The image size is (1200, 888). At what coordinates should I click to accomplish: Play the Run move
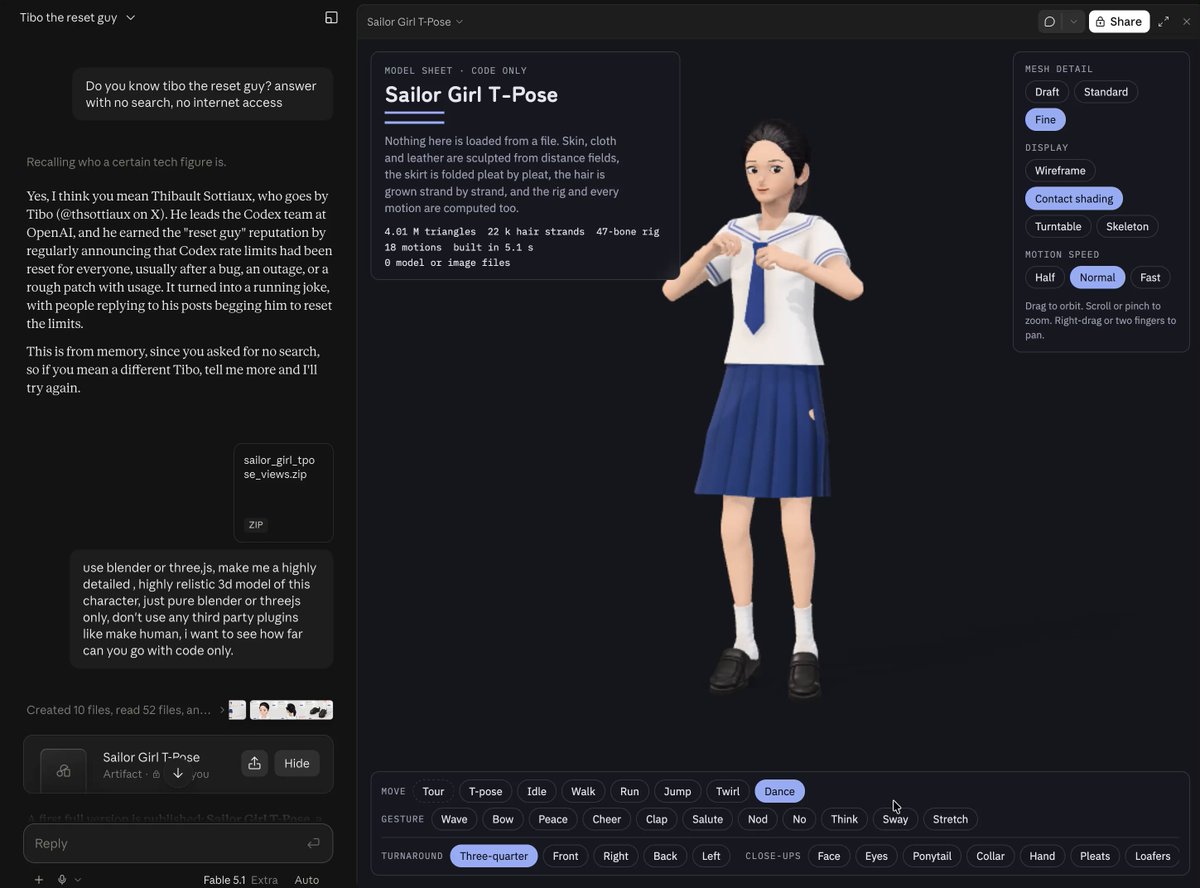point(629,792)
